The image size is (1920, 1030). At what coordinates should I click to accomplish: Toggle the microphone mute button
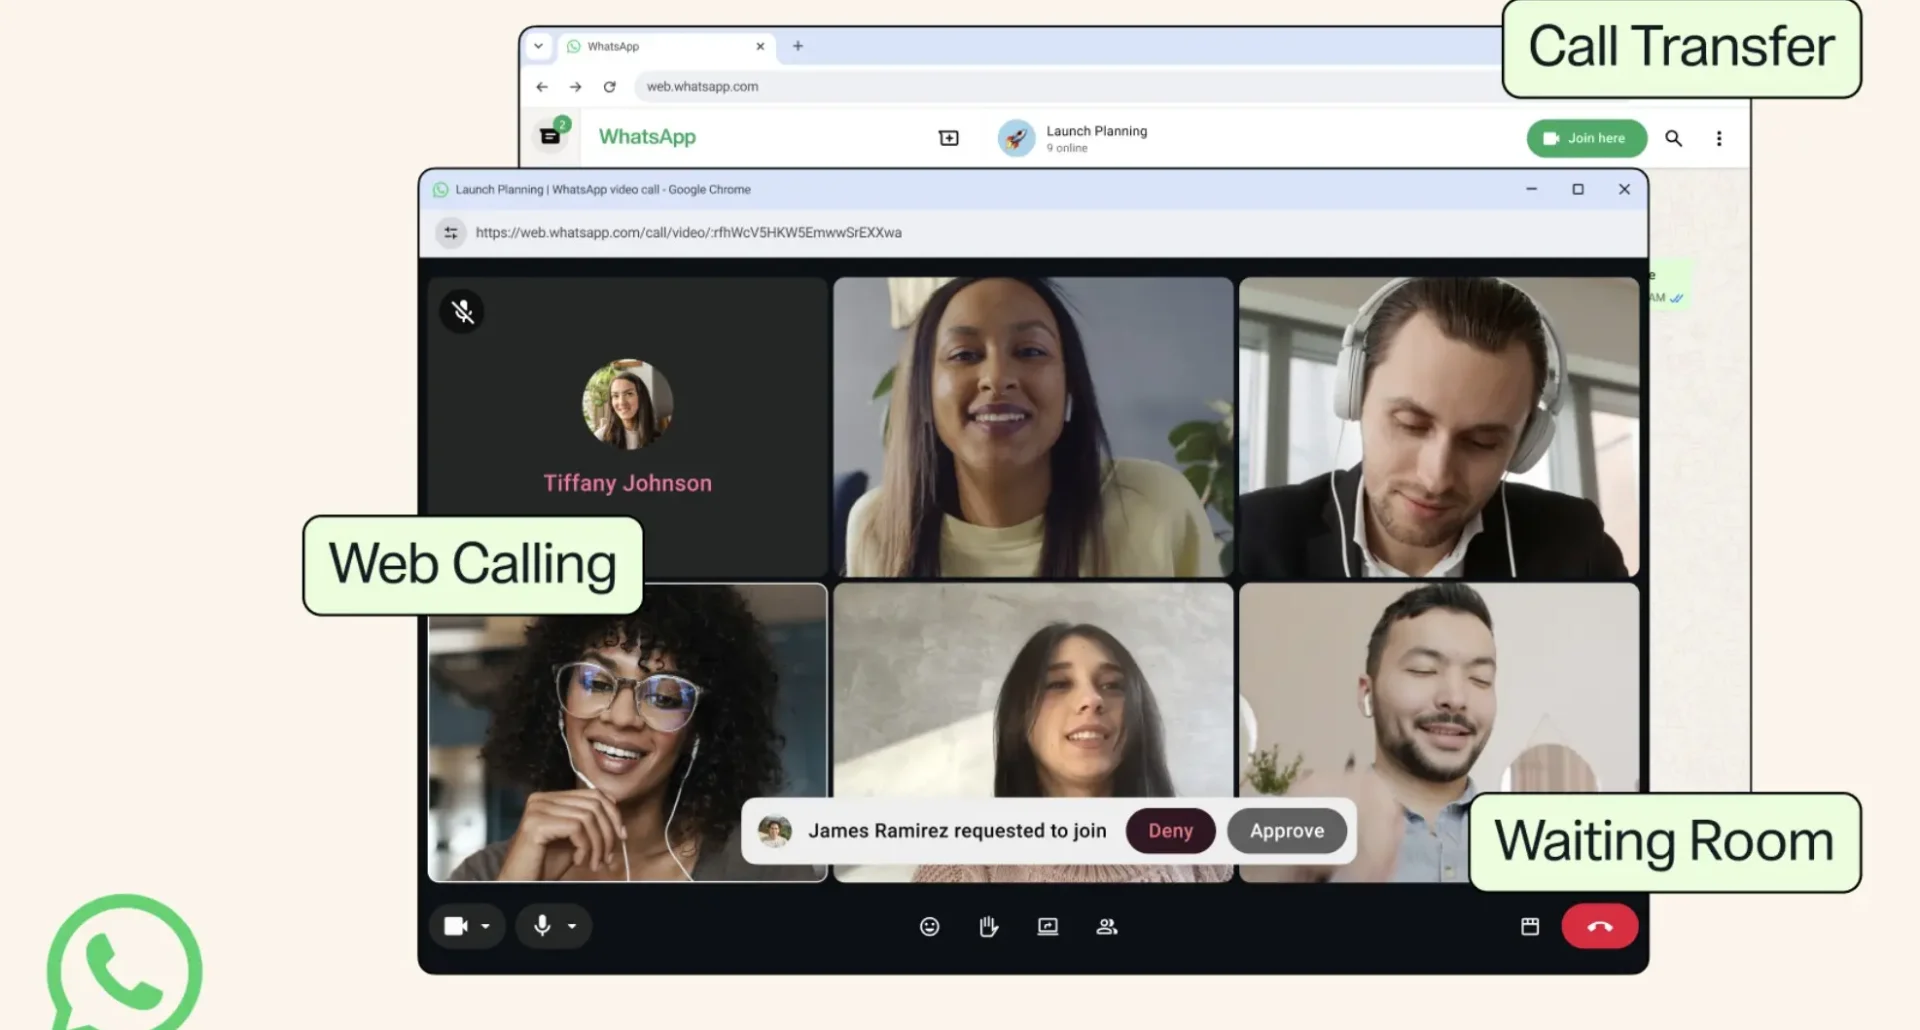tap(542, 926)
